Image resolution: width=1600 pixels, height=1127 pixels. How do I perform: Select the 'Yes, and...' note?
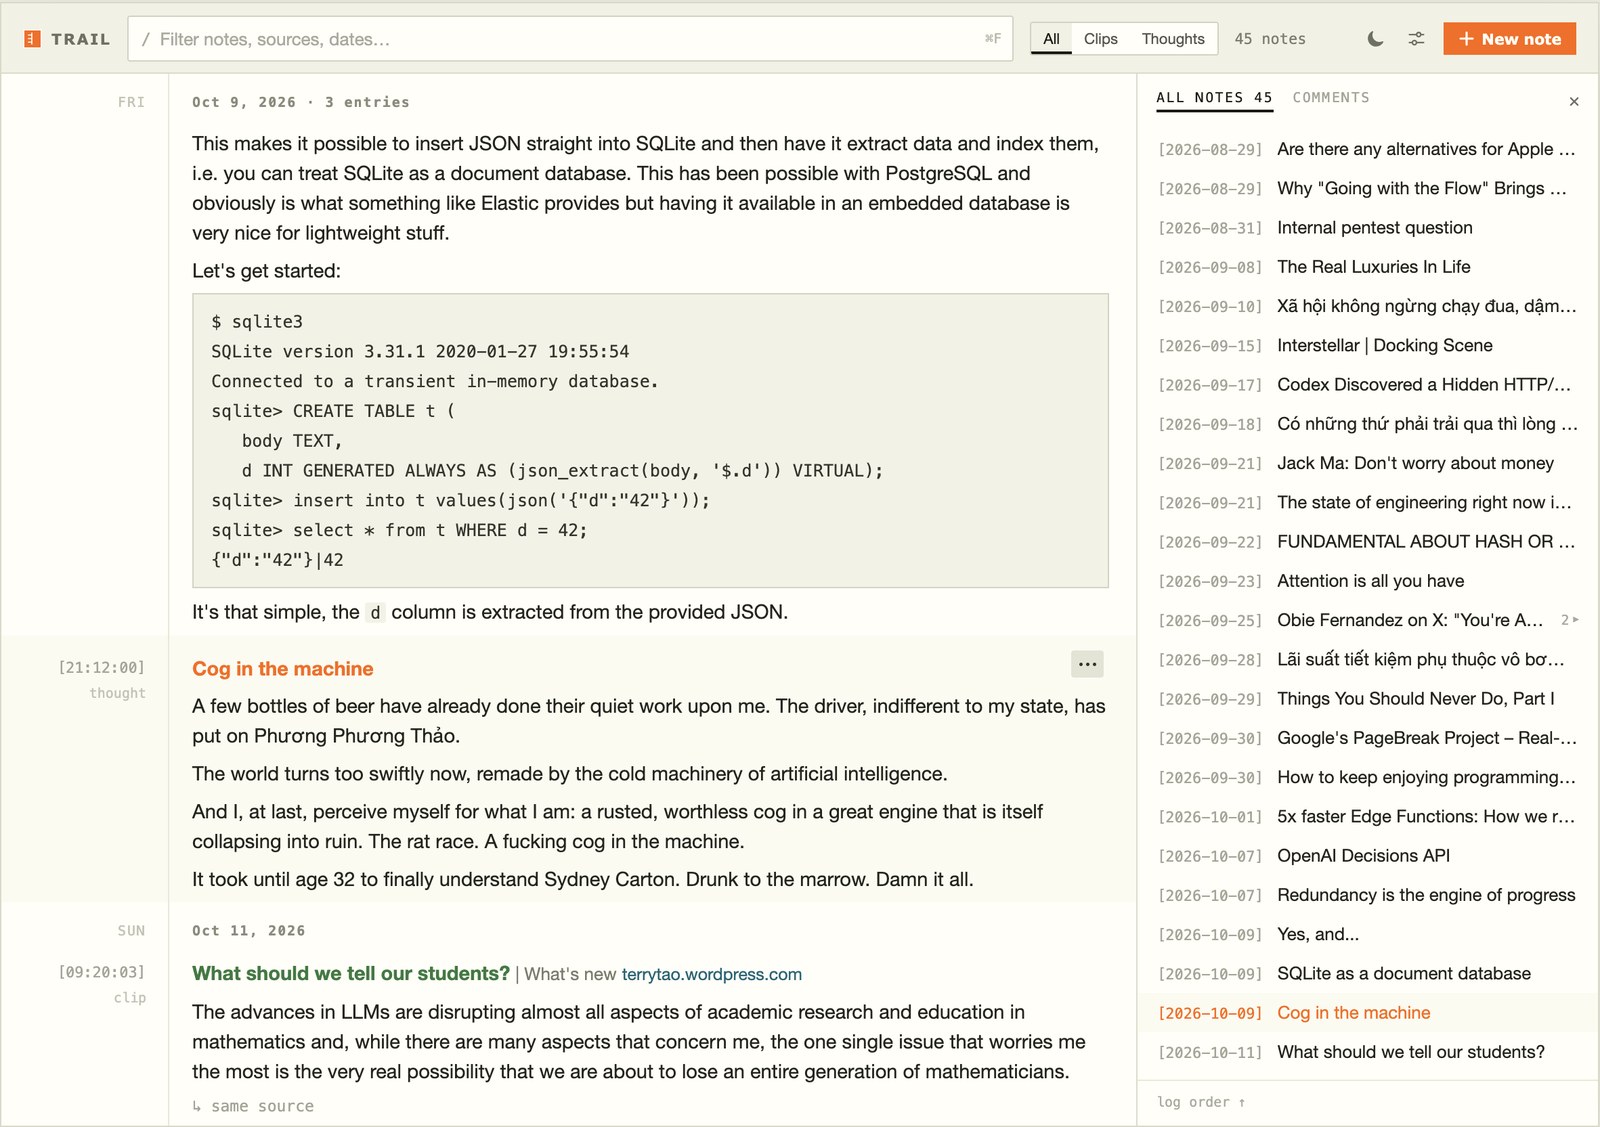click(1367, 934)
